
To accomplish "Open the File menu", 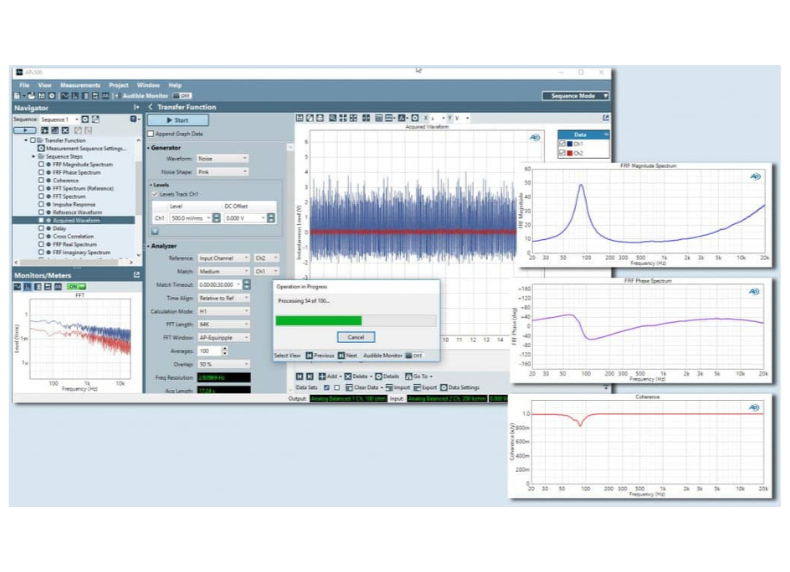I will [x=24, y=85].
